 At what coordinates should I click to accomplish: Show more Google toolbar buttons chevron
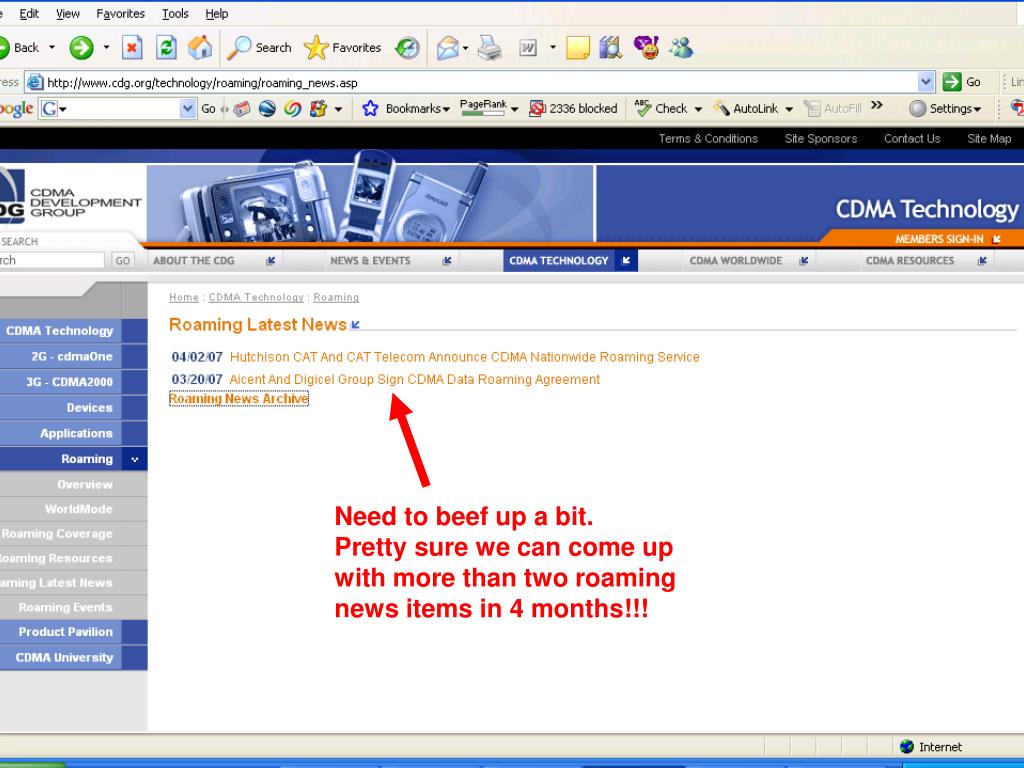(x=876, y=105)
